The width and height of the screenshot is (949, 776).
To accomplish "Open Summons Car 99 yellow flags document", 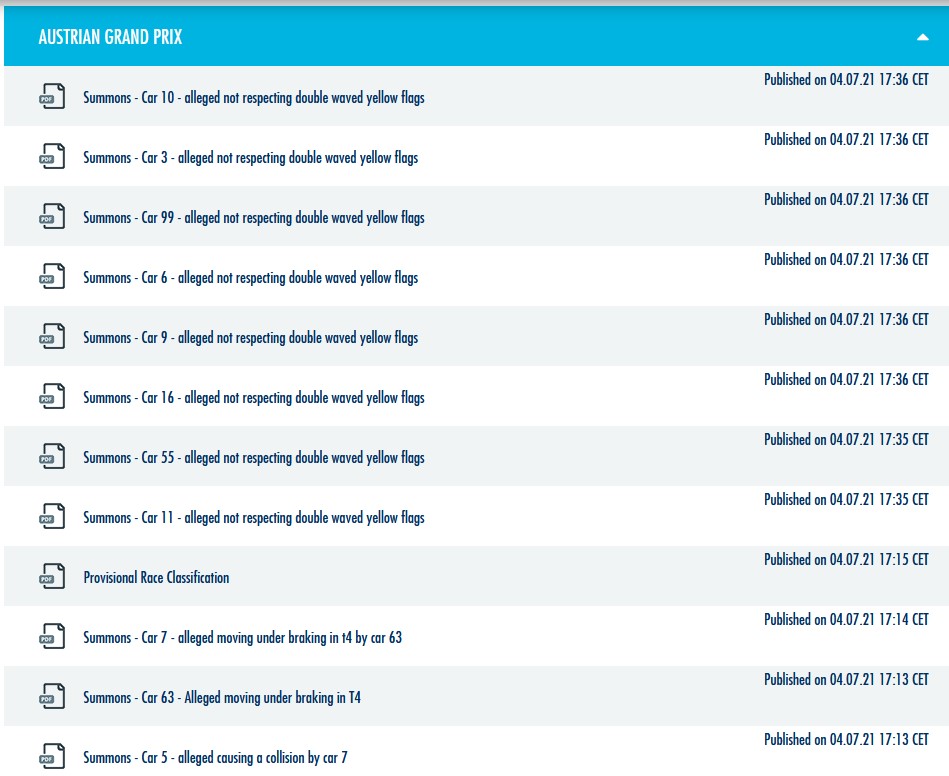I will pos(254,217).
